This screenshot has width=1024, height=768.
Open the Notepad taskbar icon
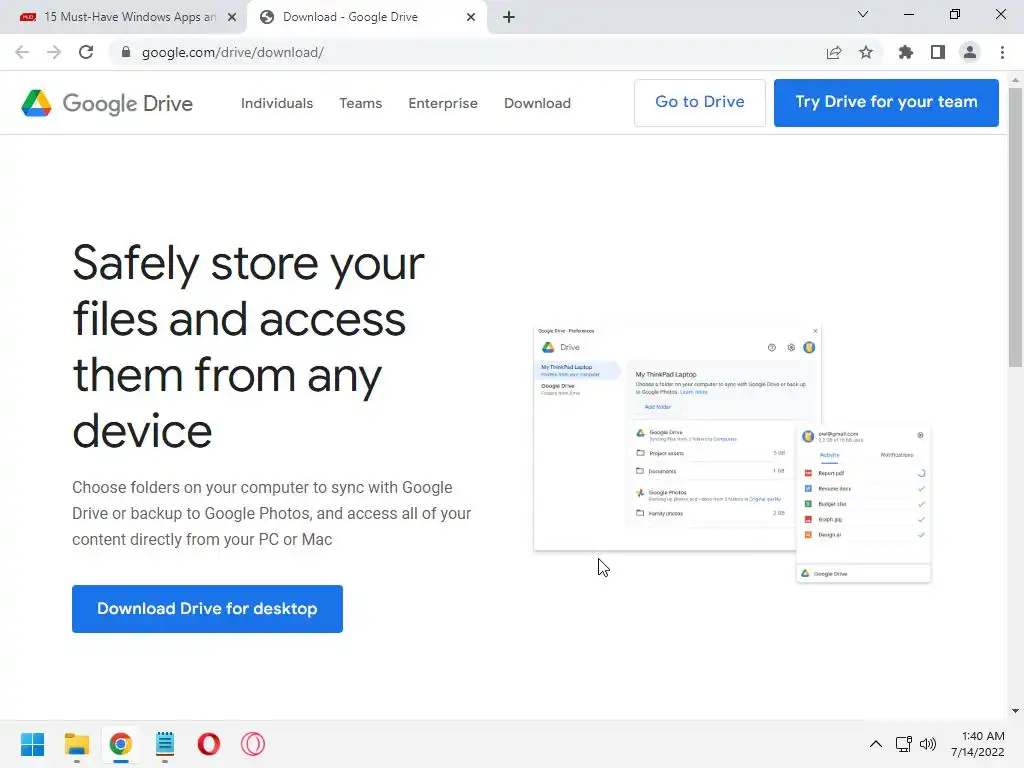165,744
